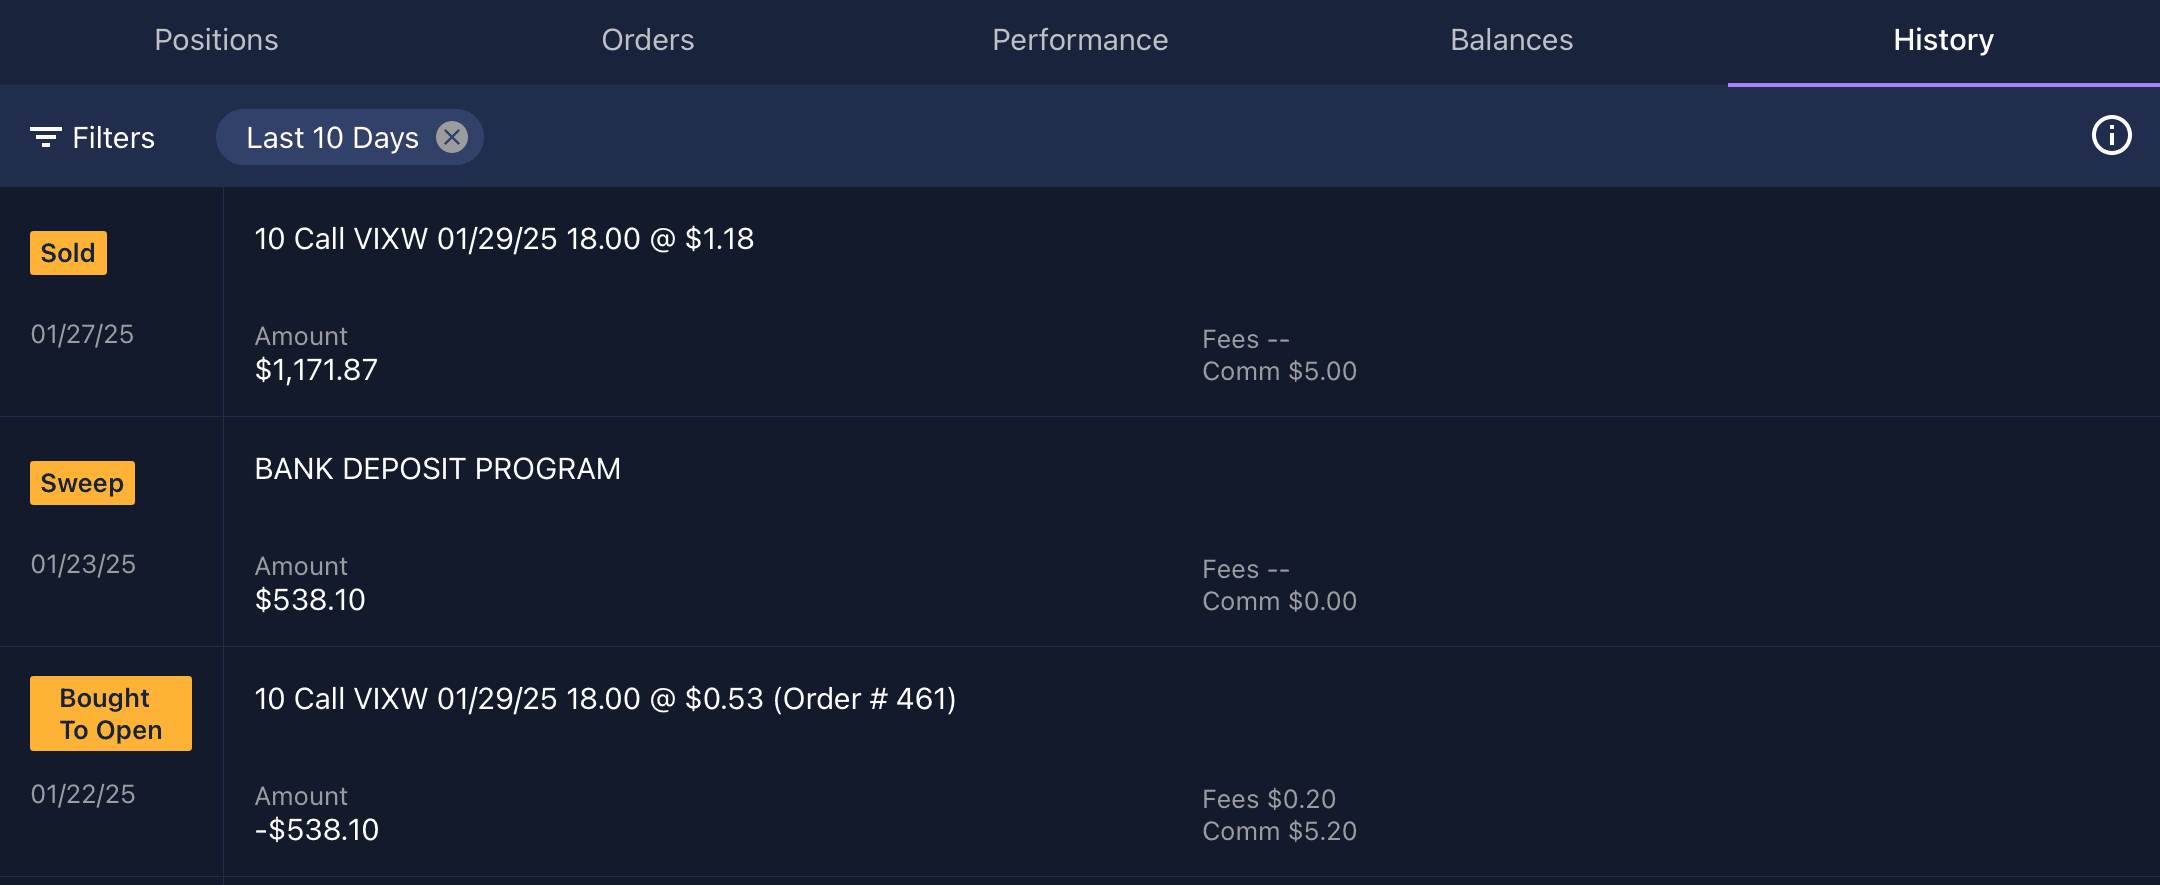Screen dimensions: 2160x885
Task: Go to the Performance tab
Action: 1080,40
